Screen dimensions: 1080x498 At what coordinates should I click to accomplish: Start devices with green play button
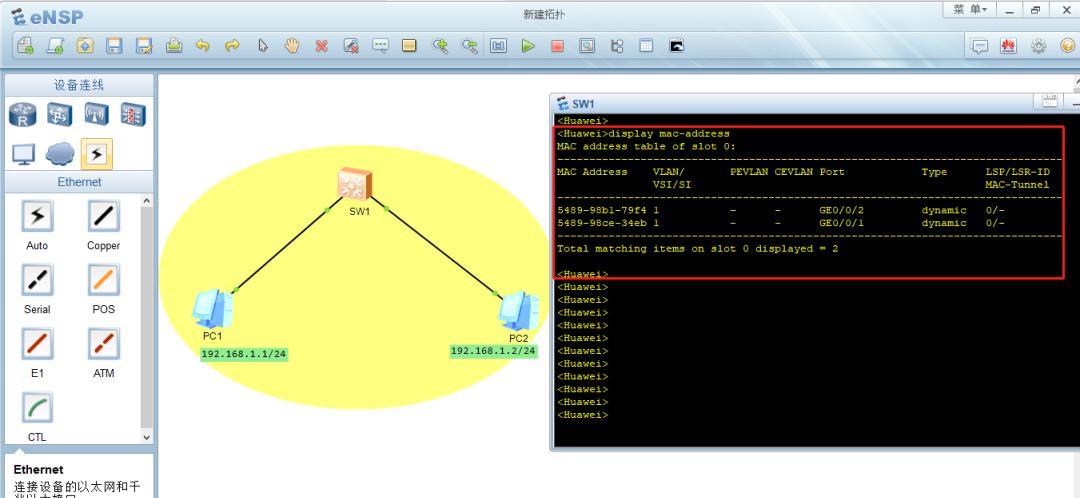point(528,46)
